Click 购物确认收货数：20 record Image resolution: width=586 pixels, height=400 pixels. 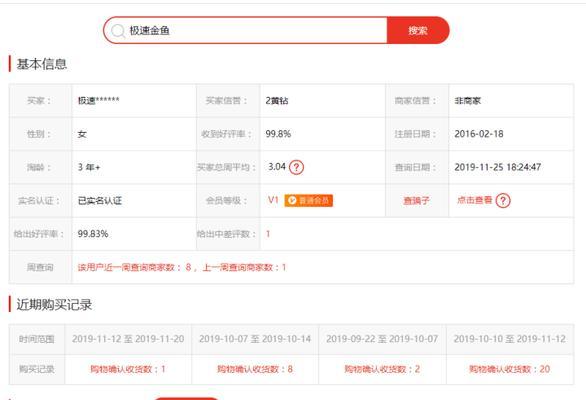[509, 369]
